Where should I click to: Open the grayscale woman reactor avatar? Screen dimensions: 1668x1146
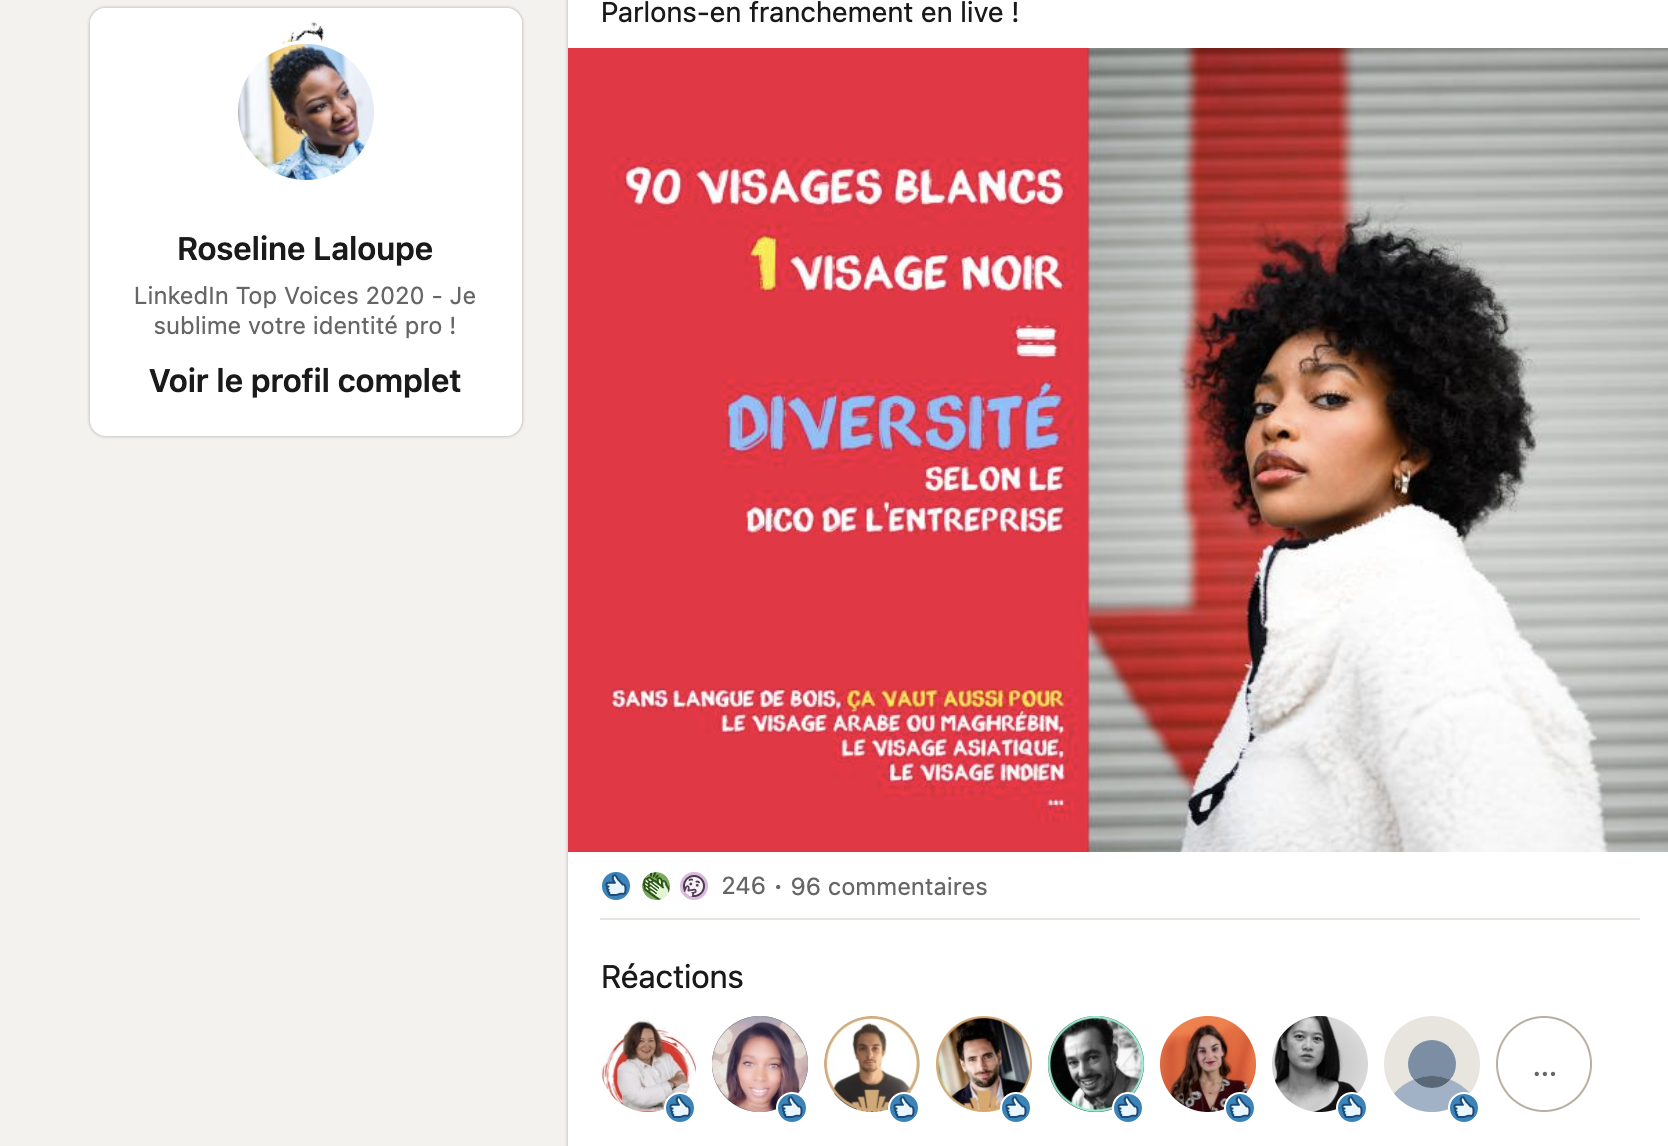[x=1320, y=1064]
